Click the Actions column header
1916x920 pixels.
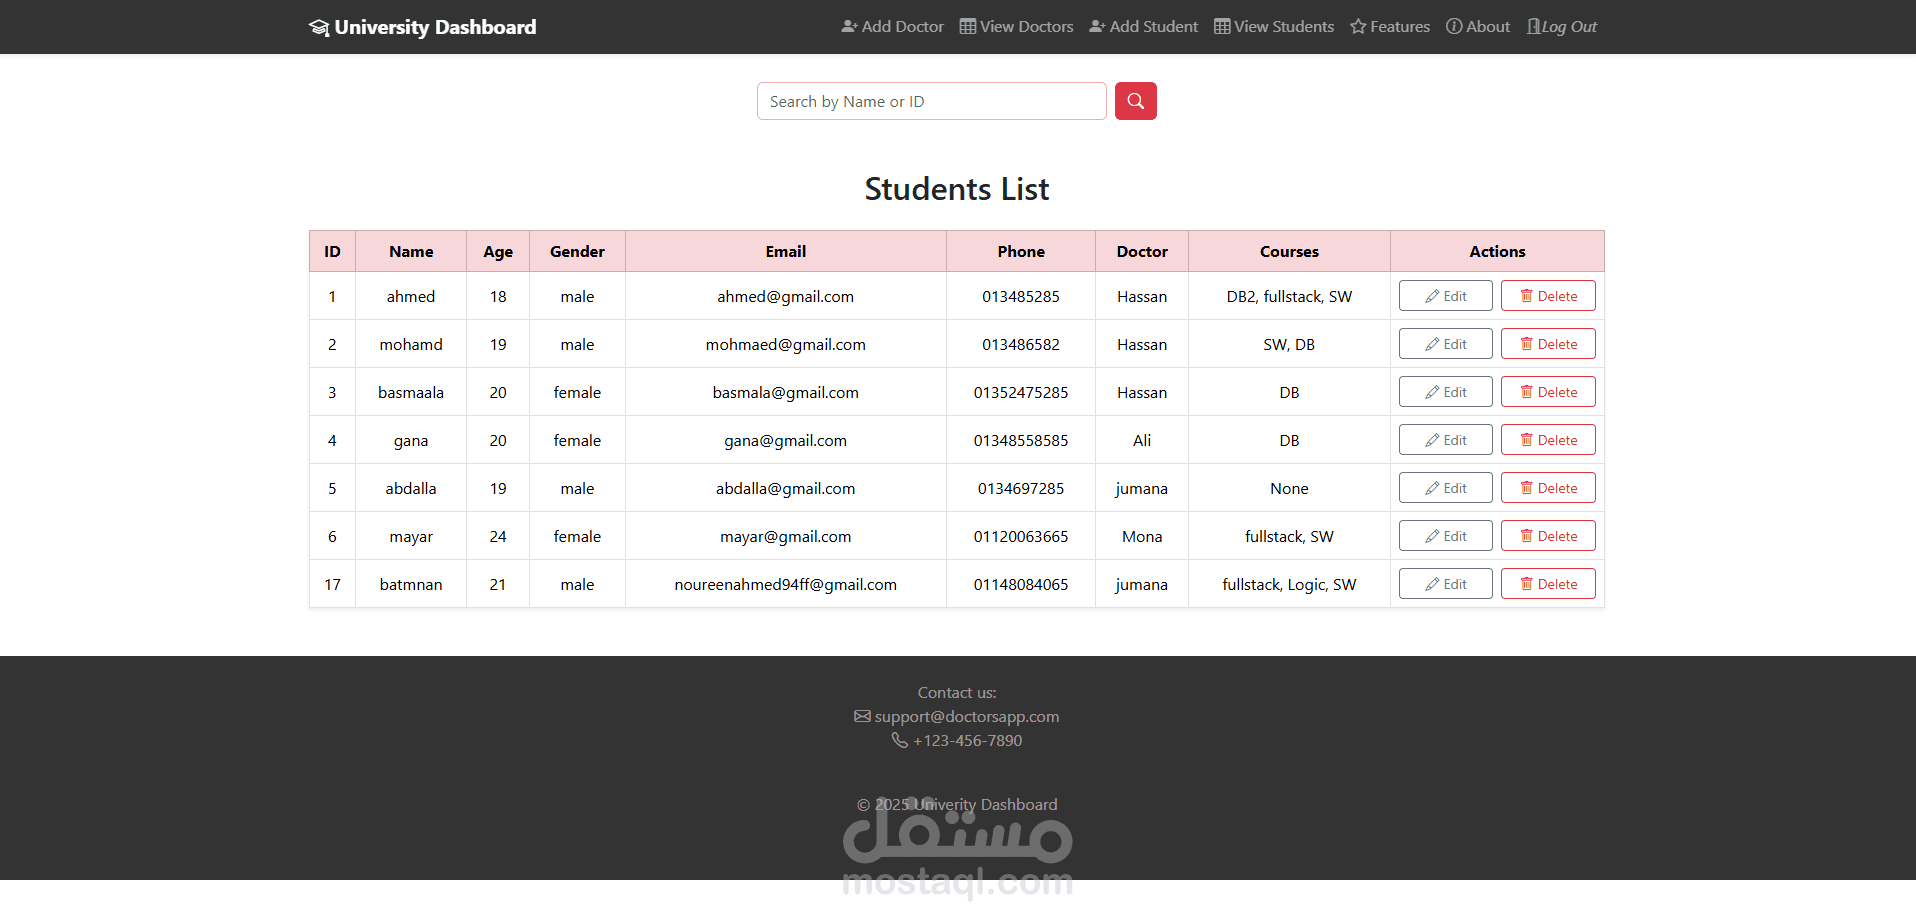1497,252
